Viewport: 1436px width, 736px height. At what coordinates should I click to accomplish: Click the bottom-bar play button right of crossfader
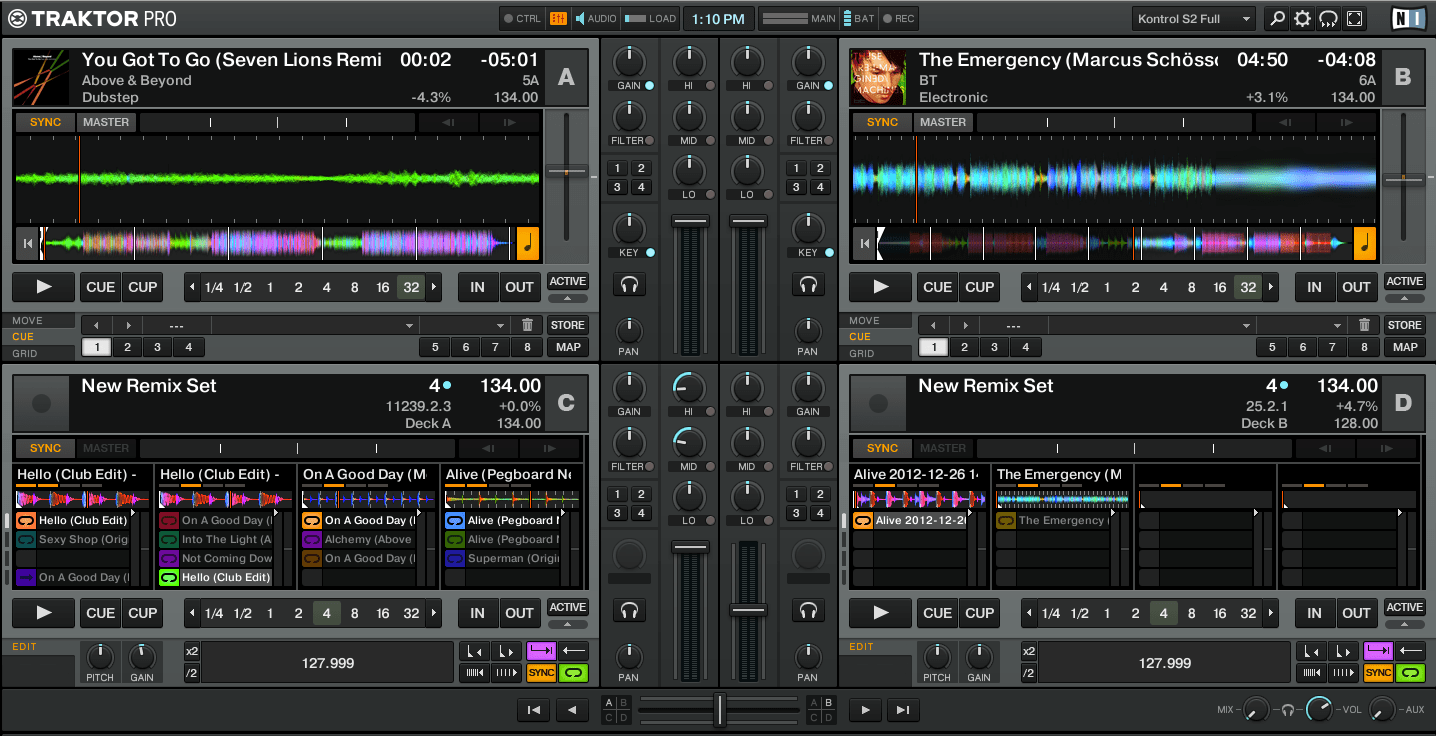point(865,710)
